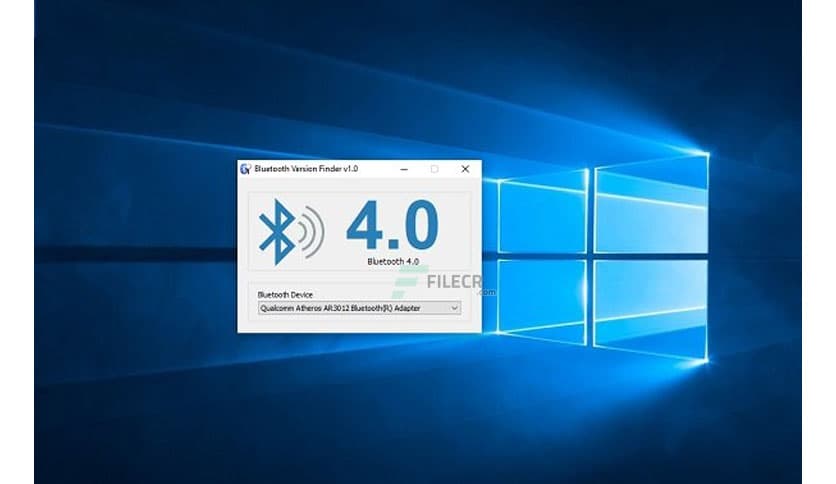Viewport: 836px width, 484px height.
Task: Close the Bluetooth Version Finder window
Action: point(465,169)
